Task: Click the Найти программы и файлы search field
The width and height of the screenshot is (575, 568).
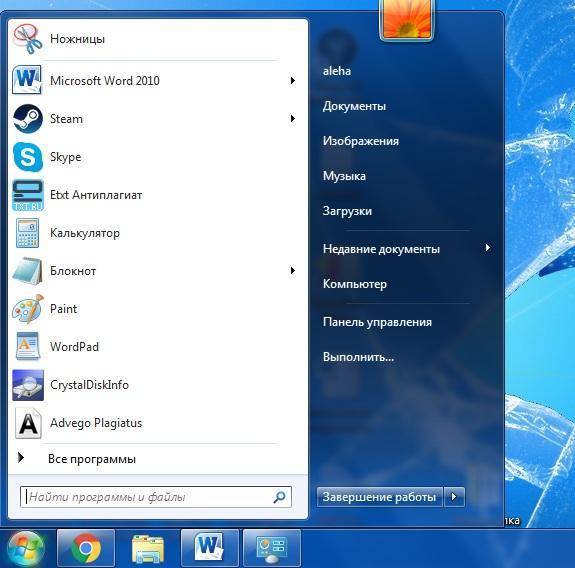Action: 156,497
